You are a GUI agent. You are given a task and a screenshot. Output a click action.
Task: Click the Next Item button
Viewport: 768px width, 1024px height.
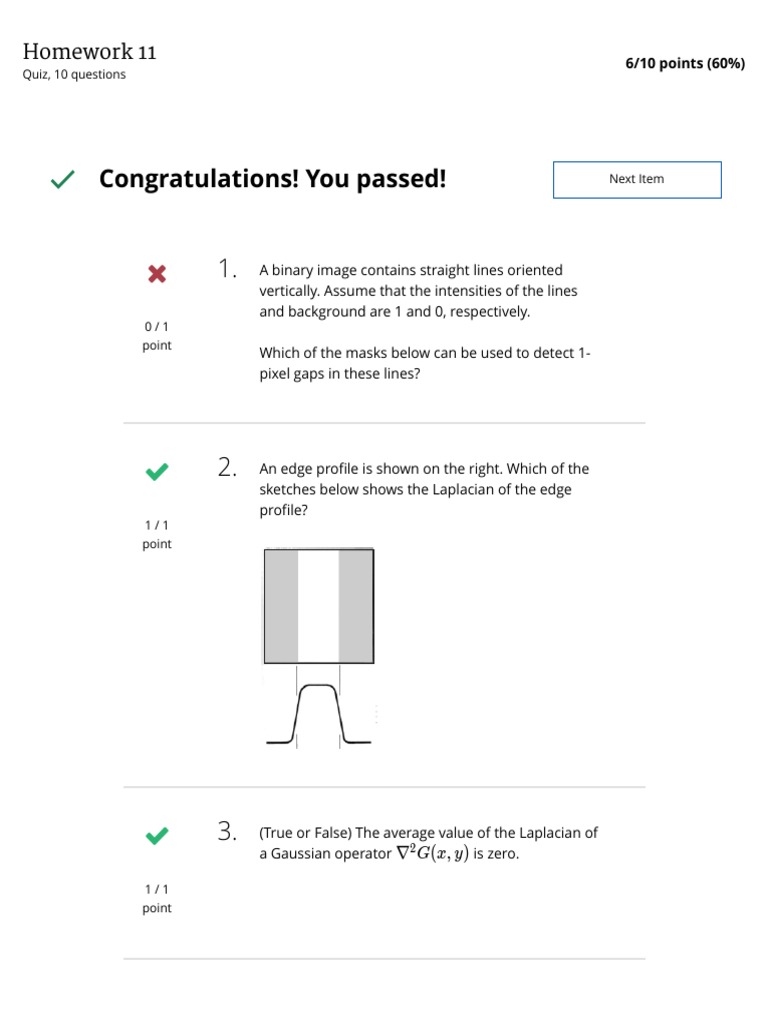[636, 179]
